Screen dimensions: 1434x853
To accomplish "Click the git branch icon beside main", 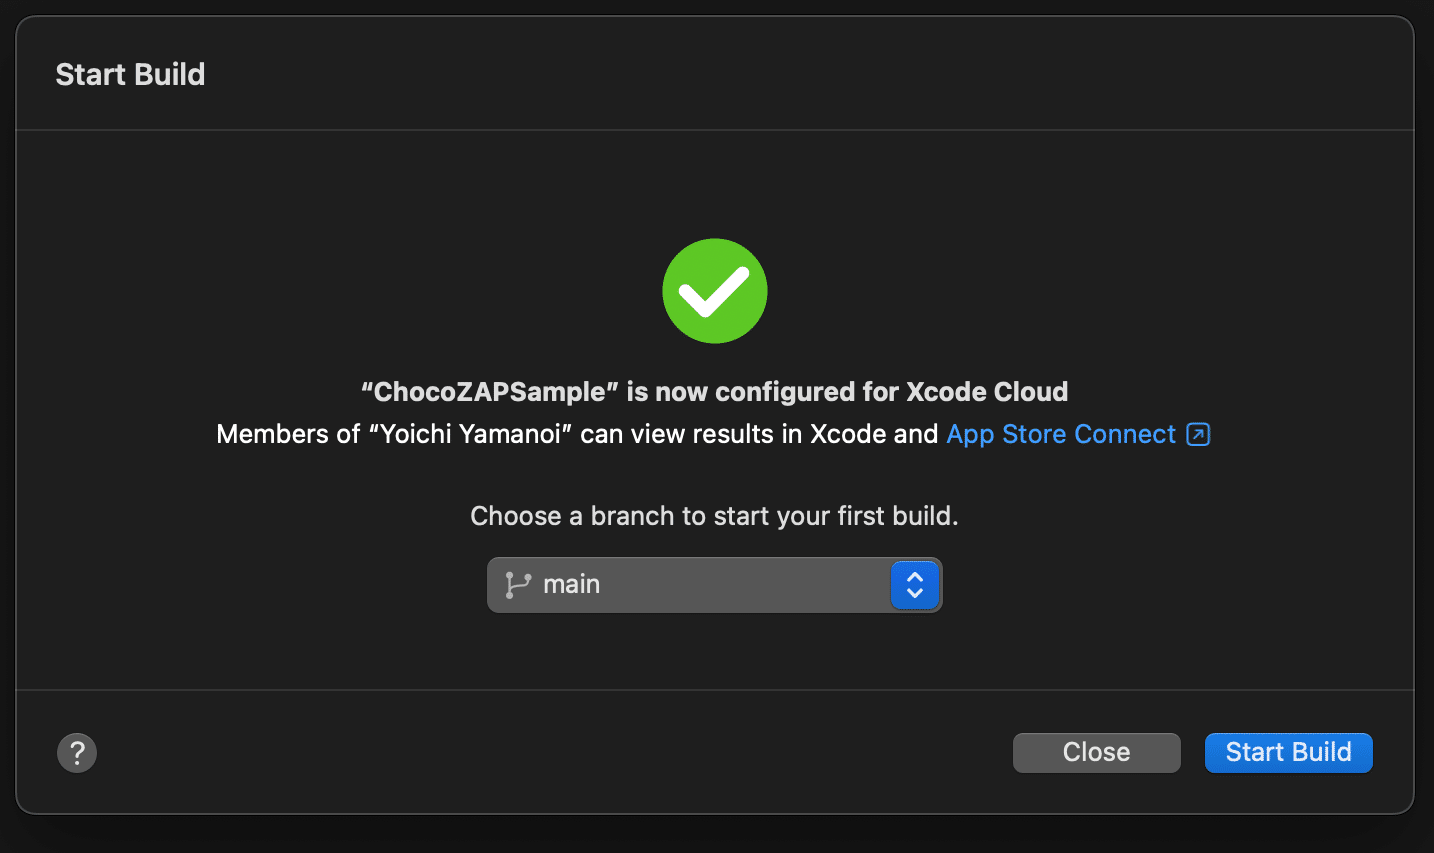I will coord(518,585).
